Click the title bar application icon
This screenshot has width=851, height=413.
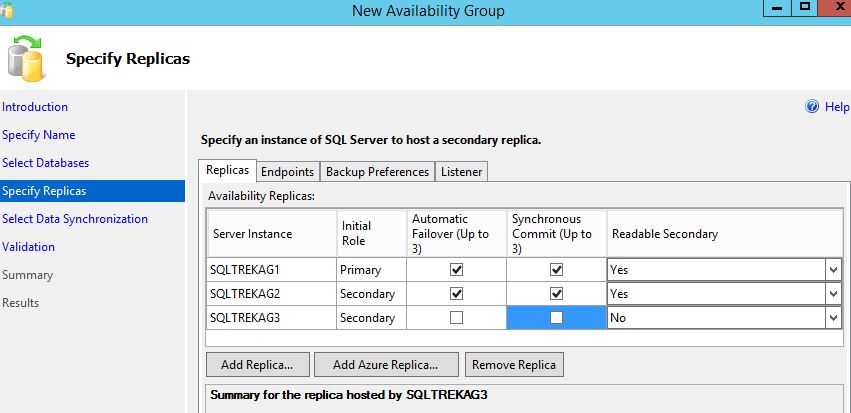pos(8,10)
